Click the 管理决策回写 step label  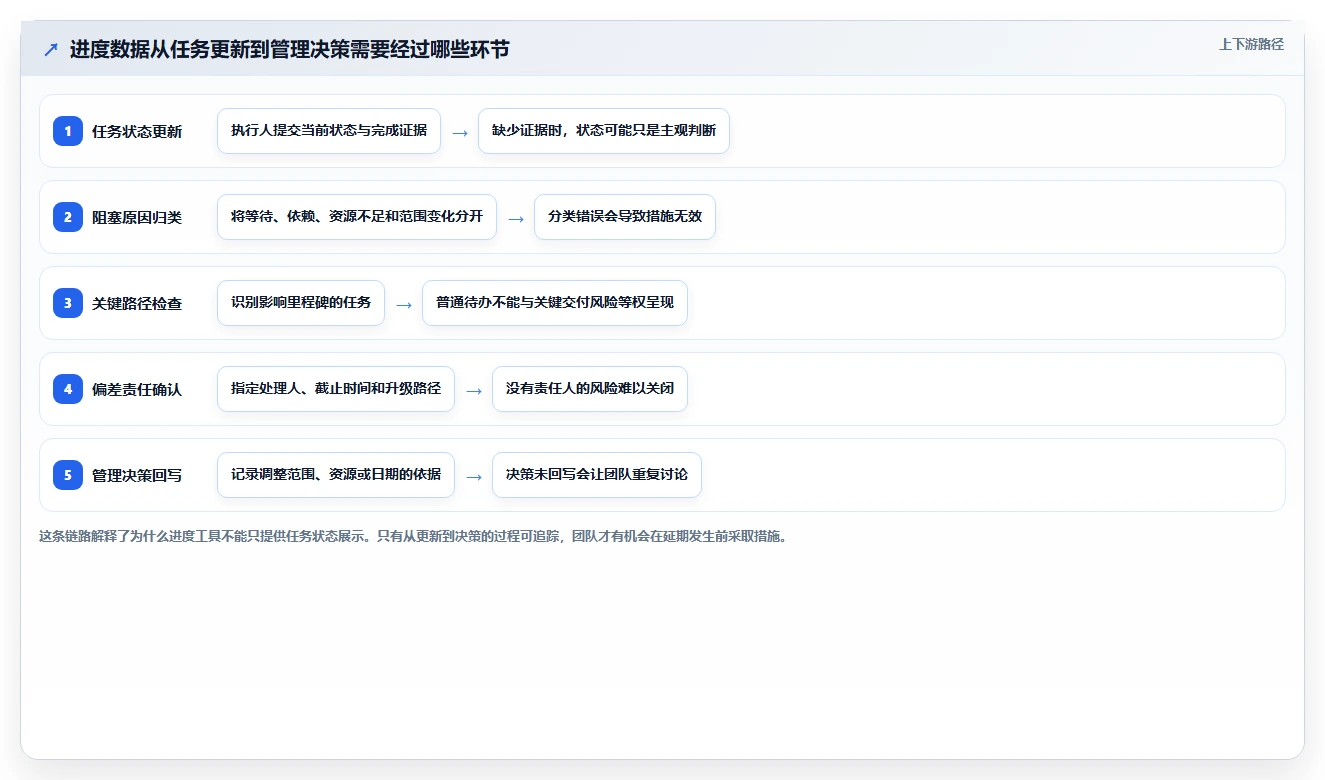coord(137,475)
